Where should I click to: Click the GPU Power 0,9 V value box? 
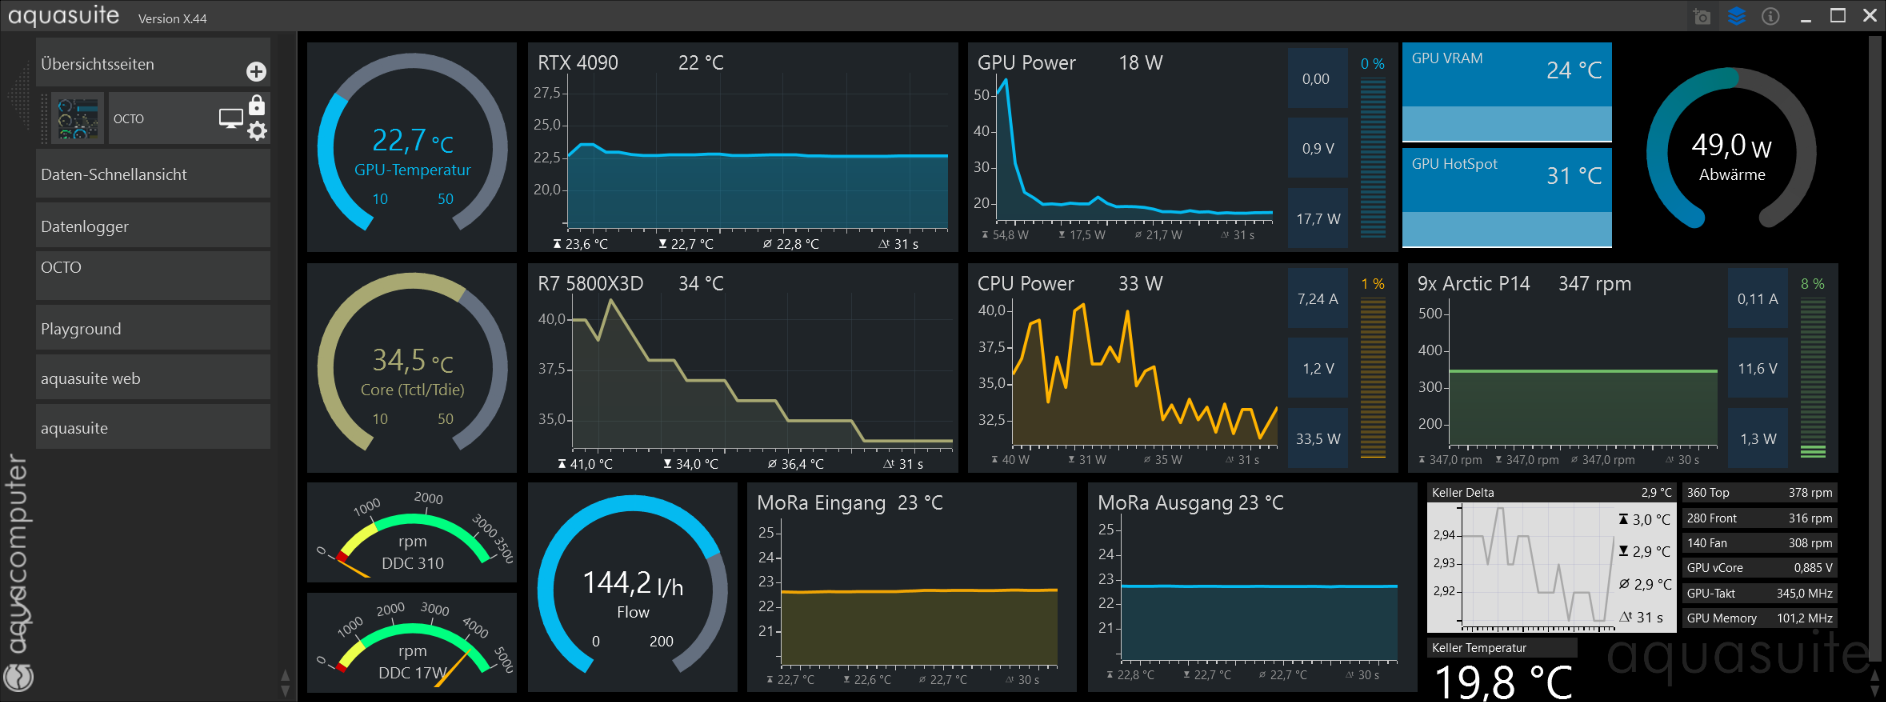pos(1317,148)
